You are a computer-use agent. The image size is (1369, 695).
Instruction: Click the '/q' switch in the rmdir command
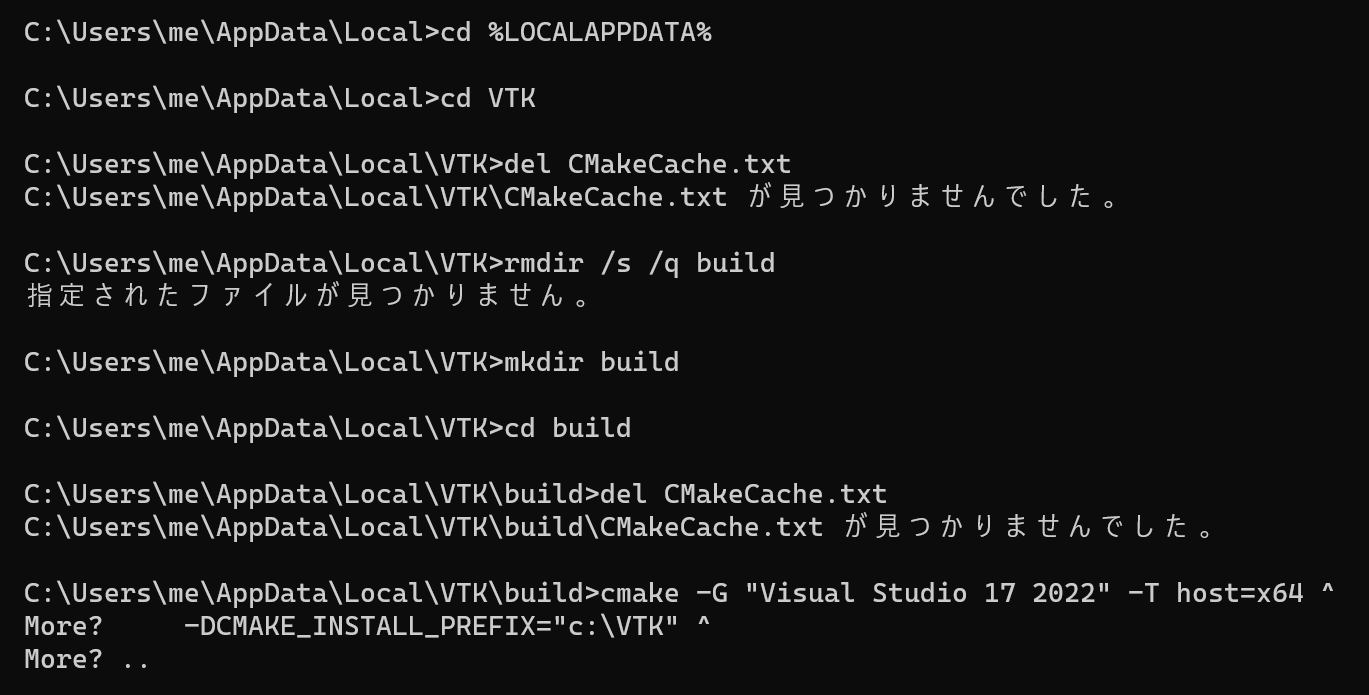[664, 263]
